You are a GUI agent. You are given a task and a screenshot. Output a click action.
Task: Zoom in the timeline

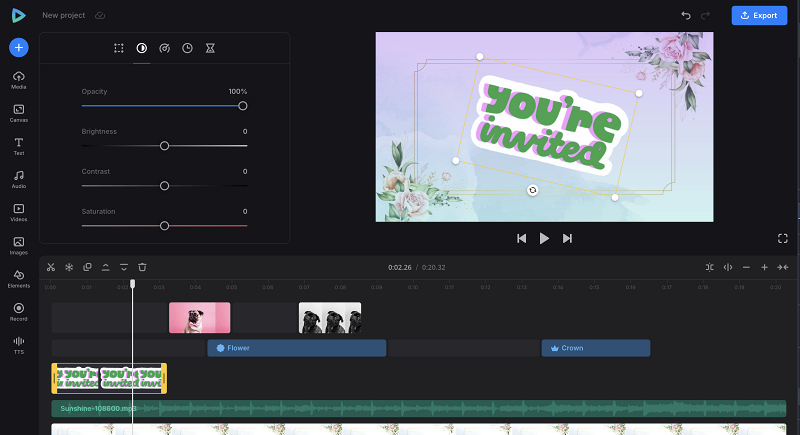pos(764,267)
